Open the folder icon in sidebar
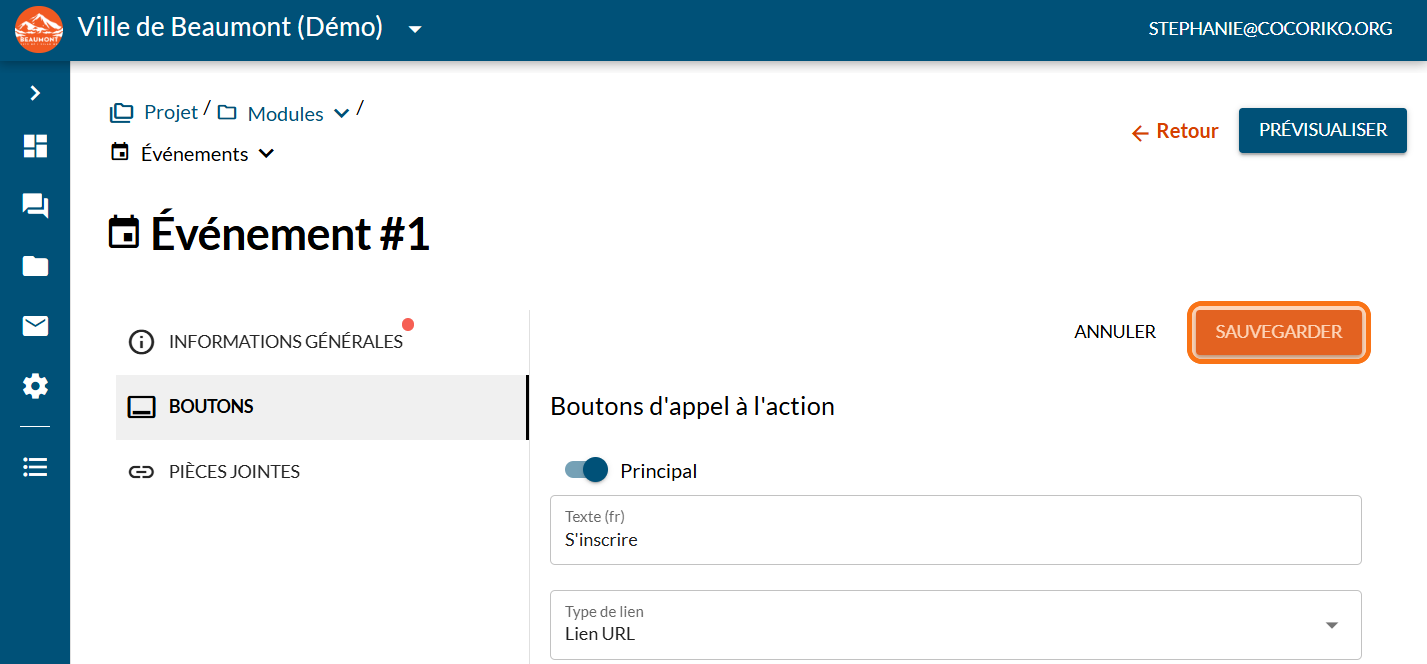 [35, 266]
